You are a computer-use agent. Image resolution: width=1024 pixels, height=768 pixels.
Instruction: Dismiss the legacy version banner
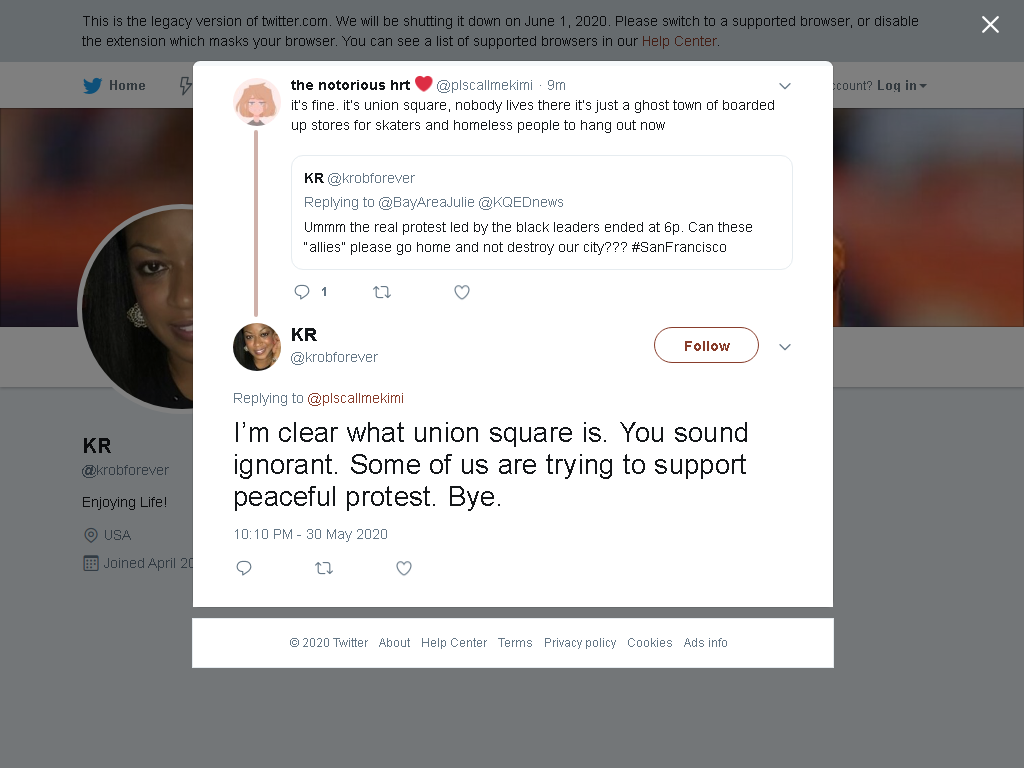coord(990,25)
